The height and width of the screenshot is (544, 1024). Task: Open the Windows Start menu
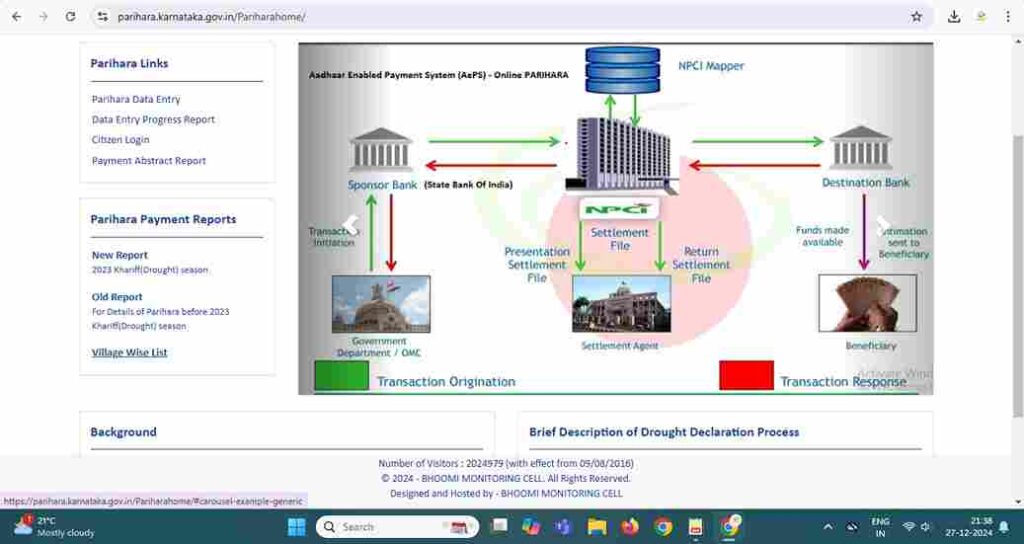pos(296,527)
